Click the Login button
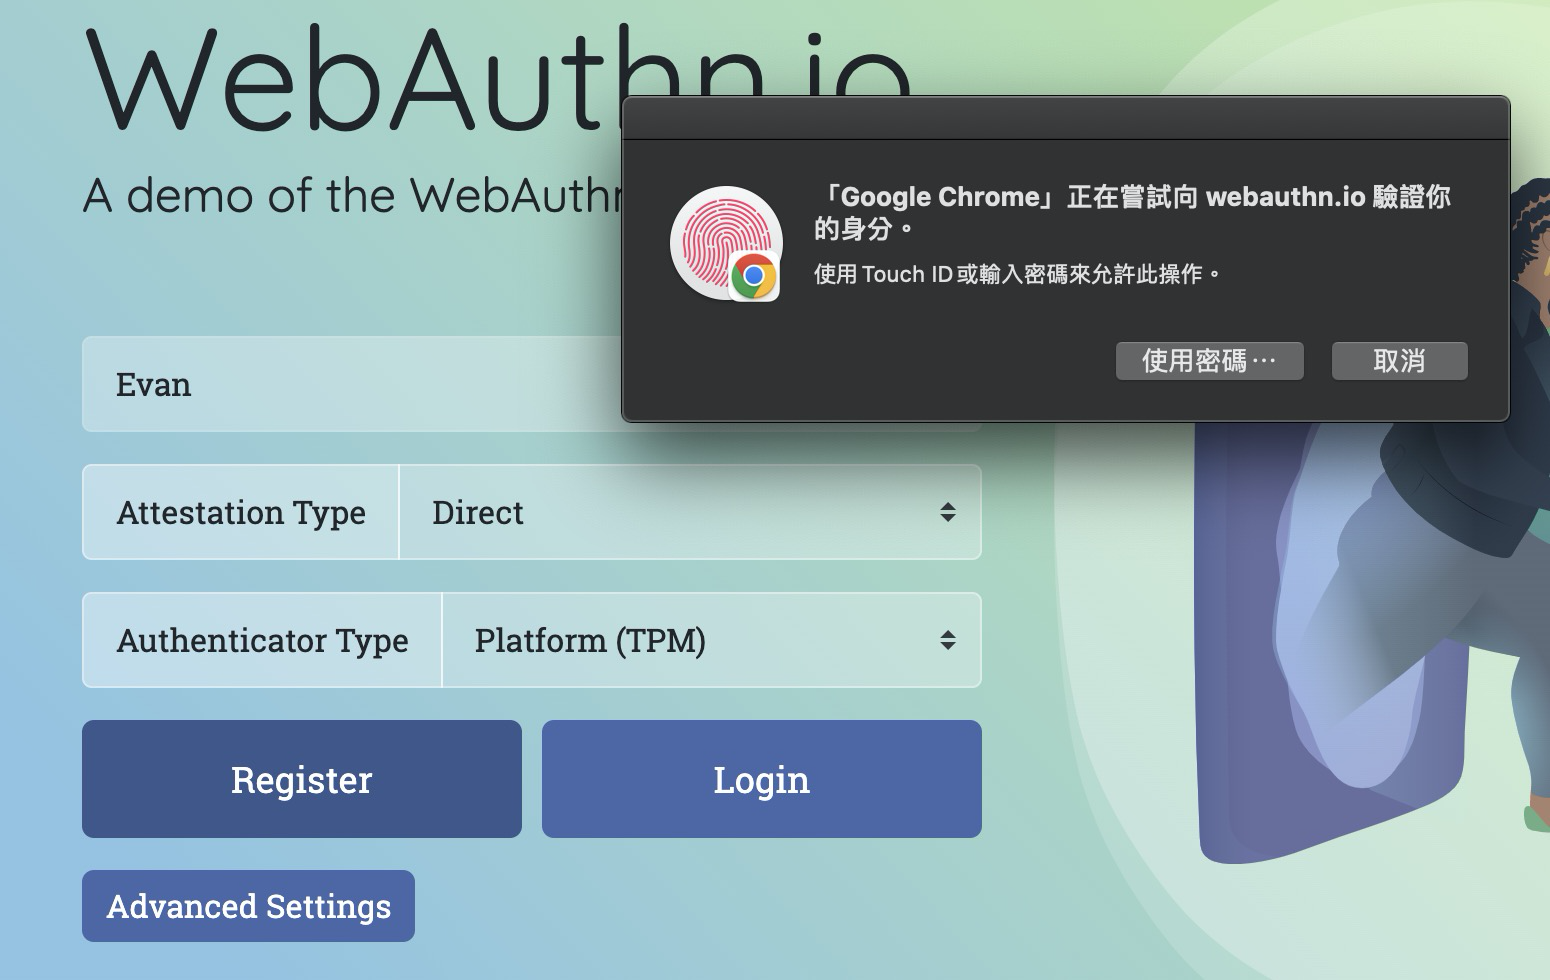The height and width of the screenshot is (980, 1550). click(762, 779)
